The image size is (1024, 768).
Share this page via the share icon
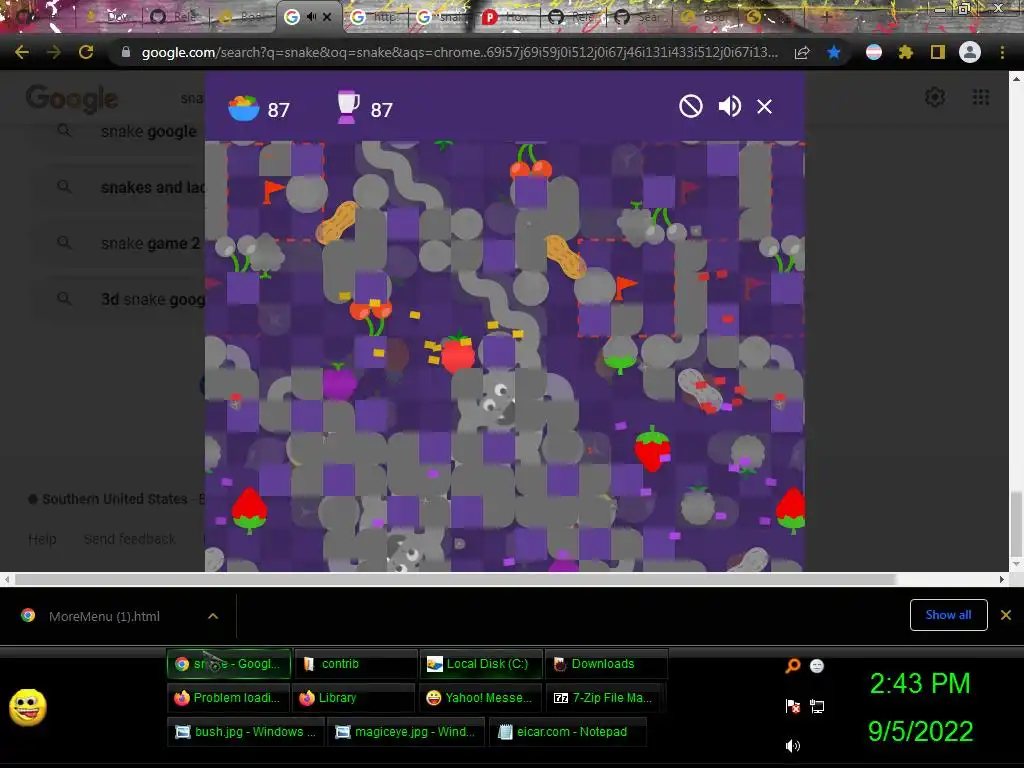[x=802, y=52]
